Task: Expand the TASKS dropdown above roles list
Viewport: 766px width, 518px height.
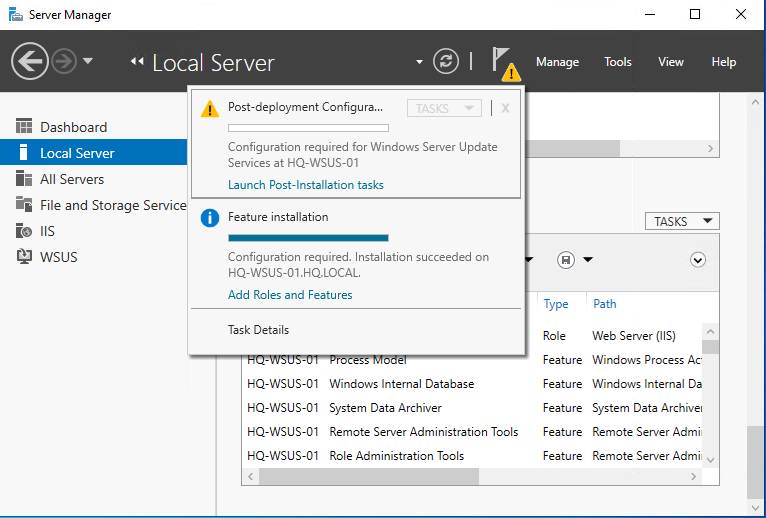Action: pyautogui.click(x=684, y=222)
